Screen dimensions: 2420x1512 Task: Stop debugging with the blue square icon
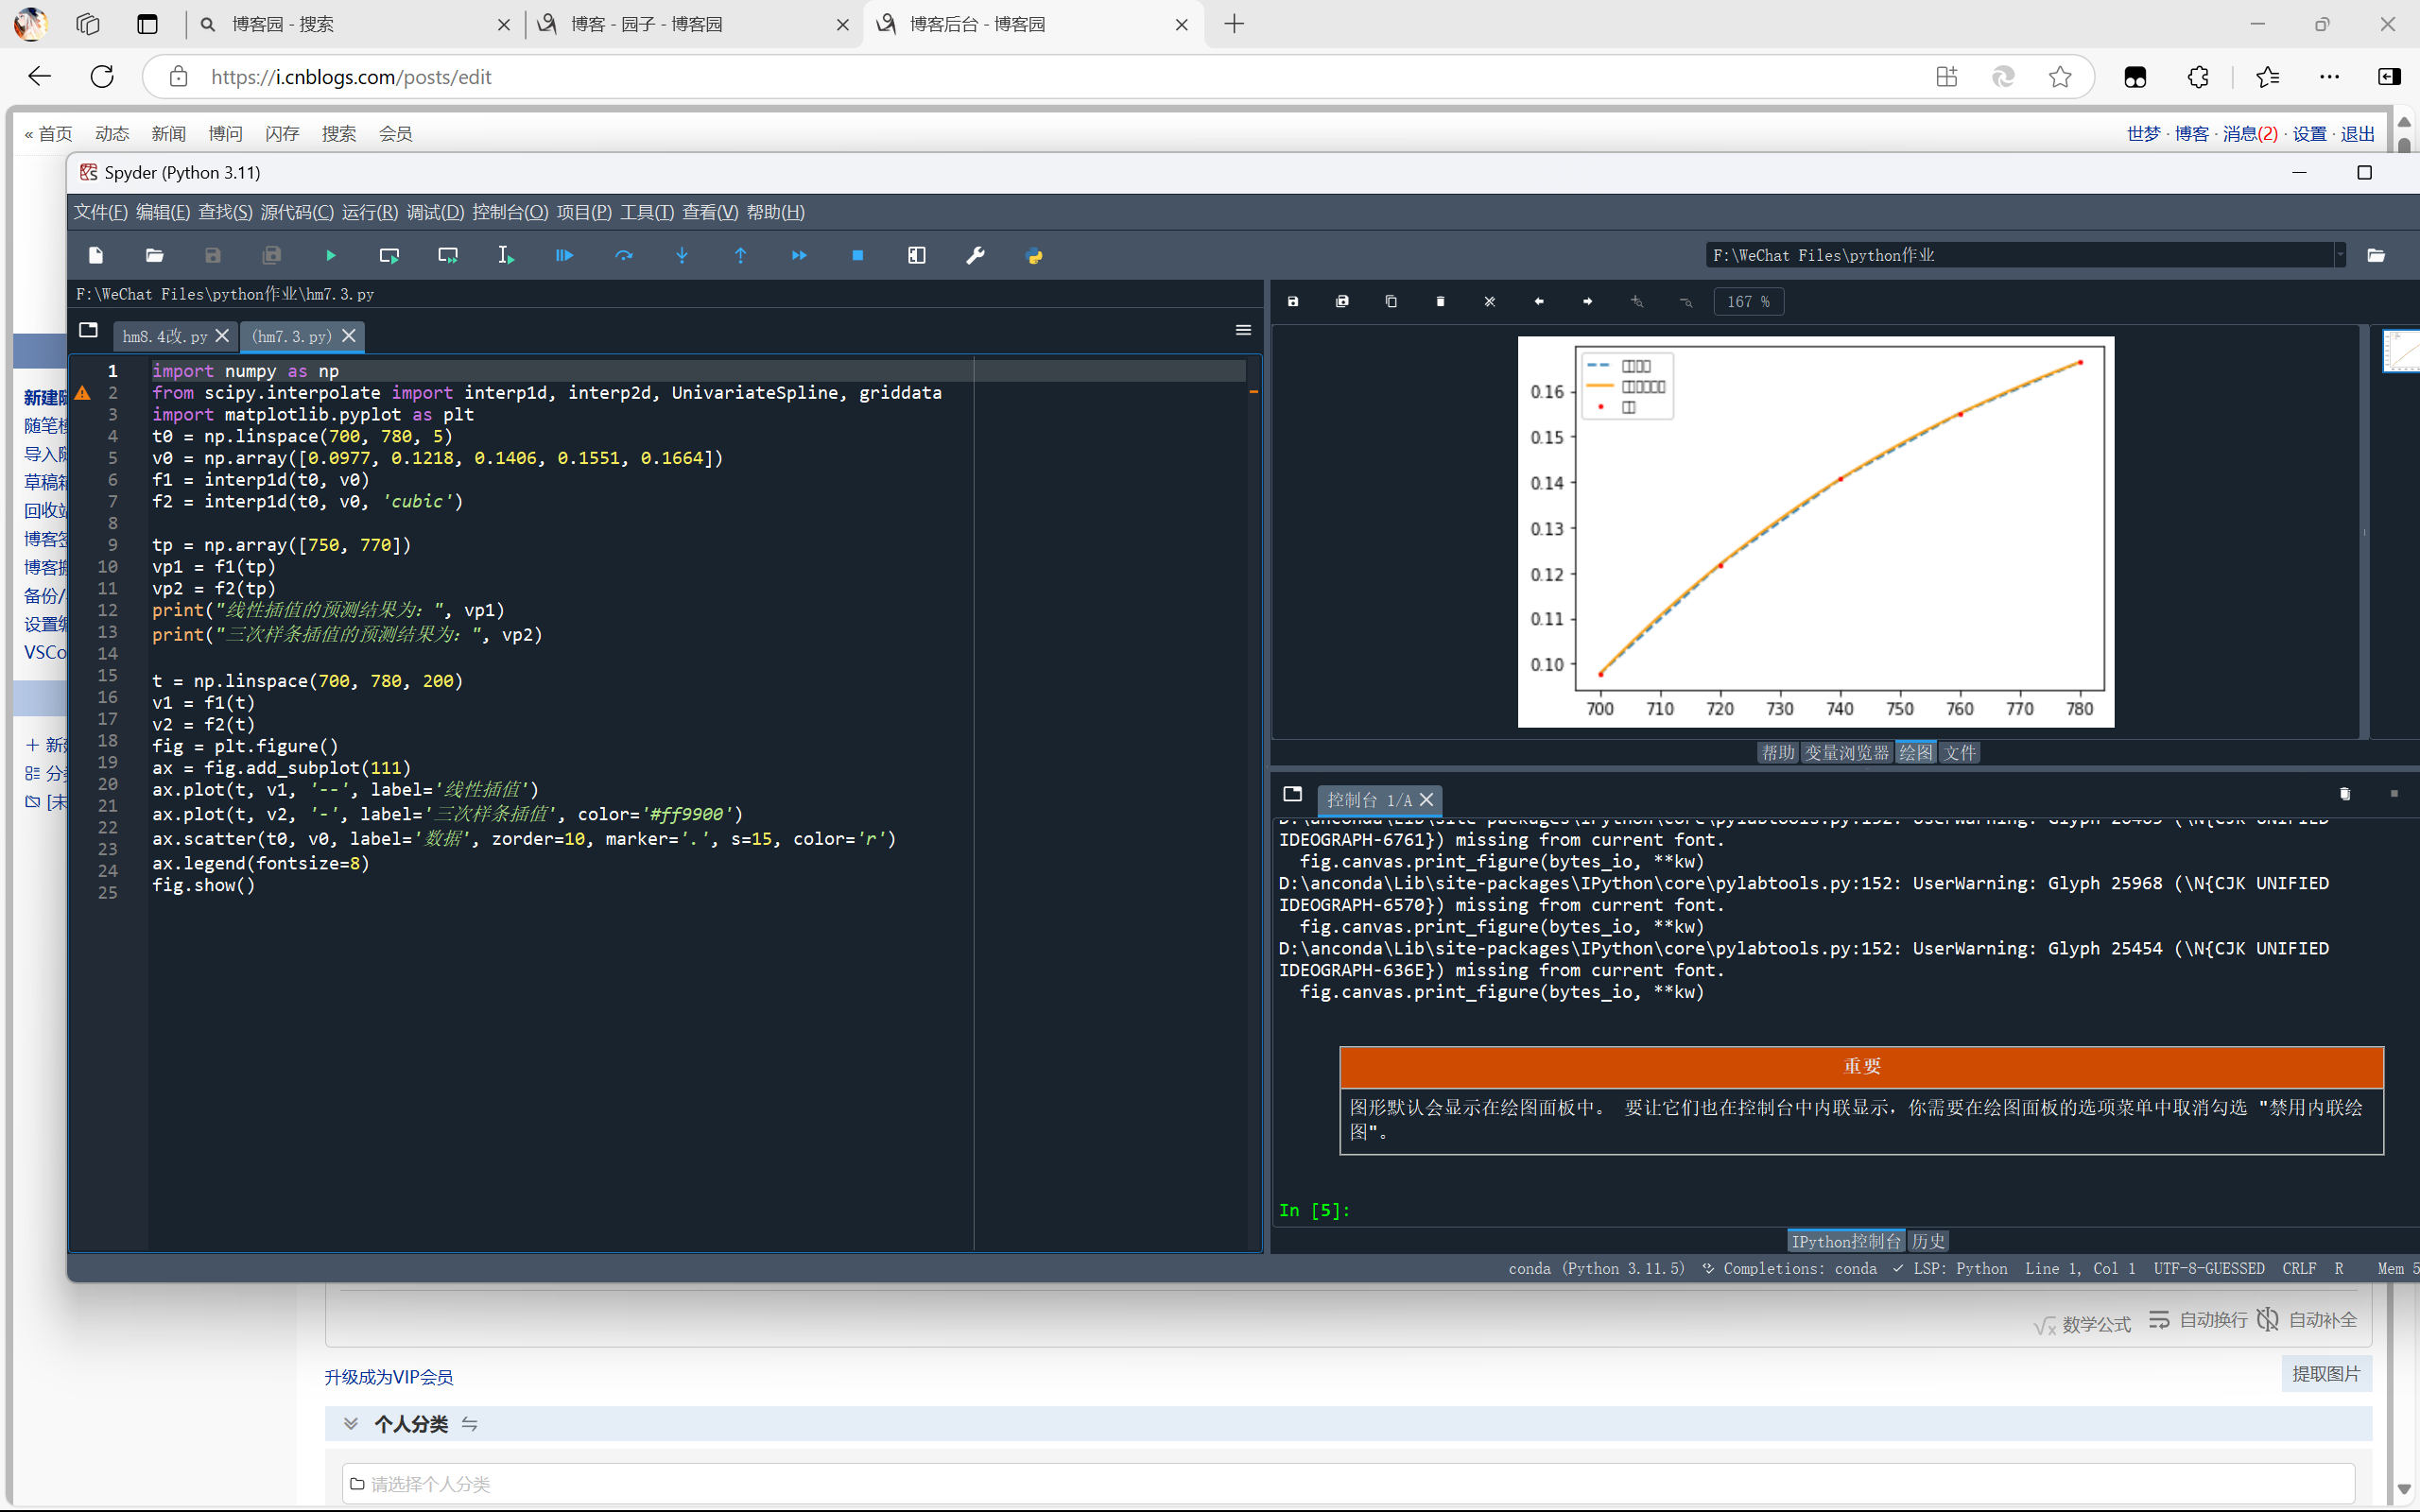coord(857,256)
